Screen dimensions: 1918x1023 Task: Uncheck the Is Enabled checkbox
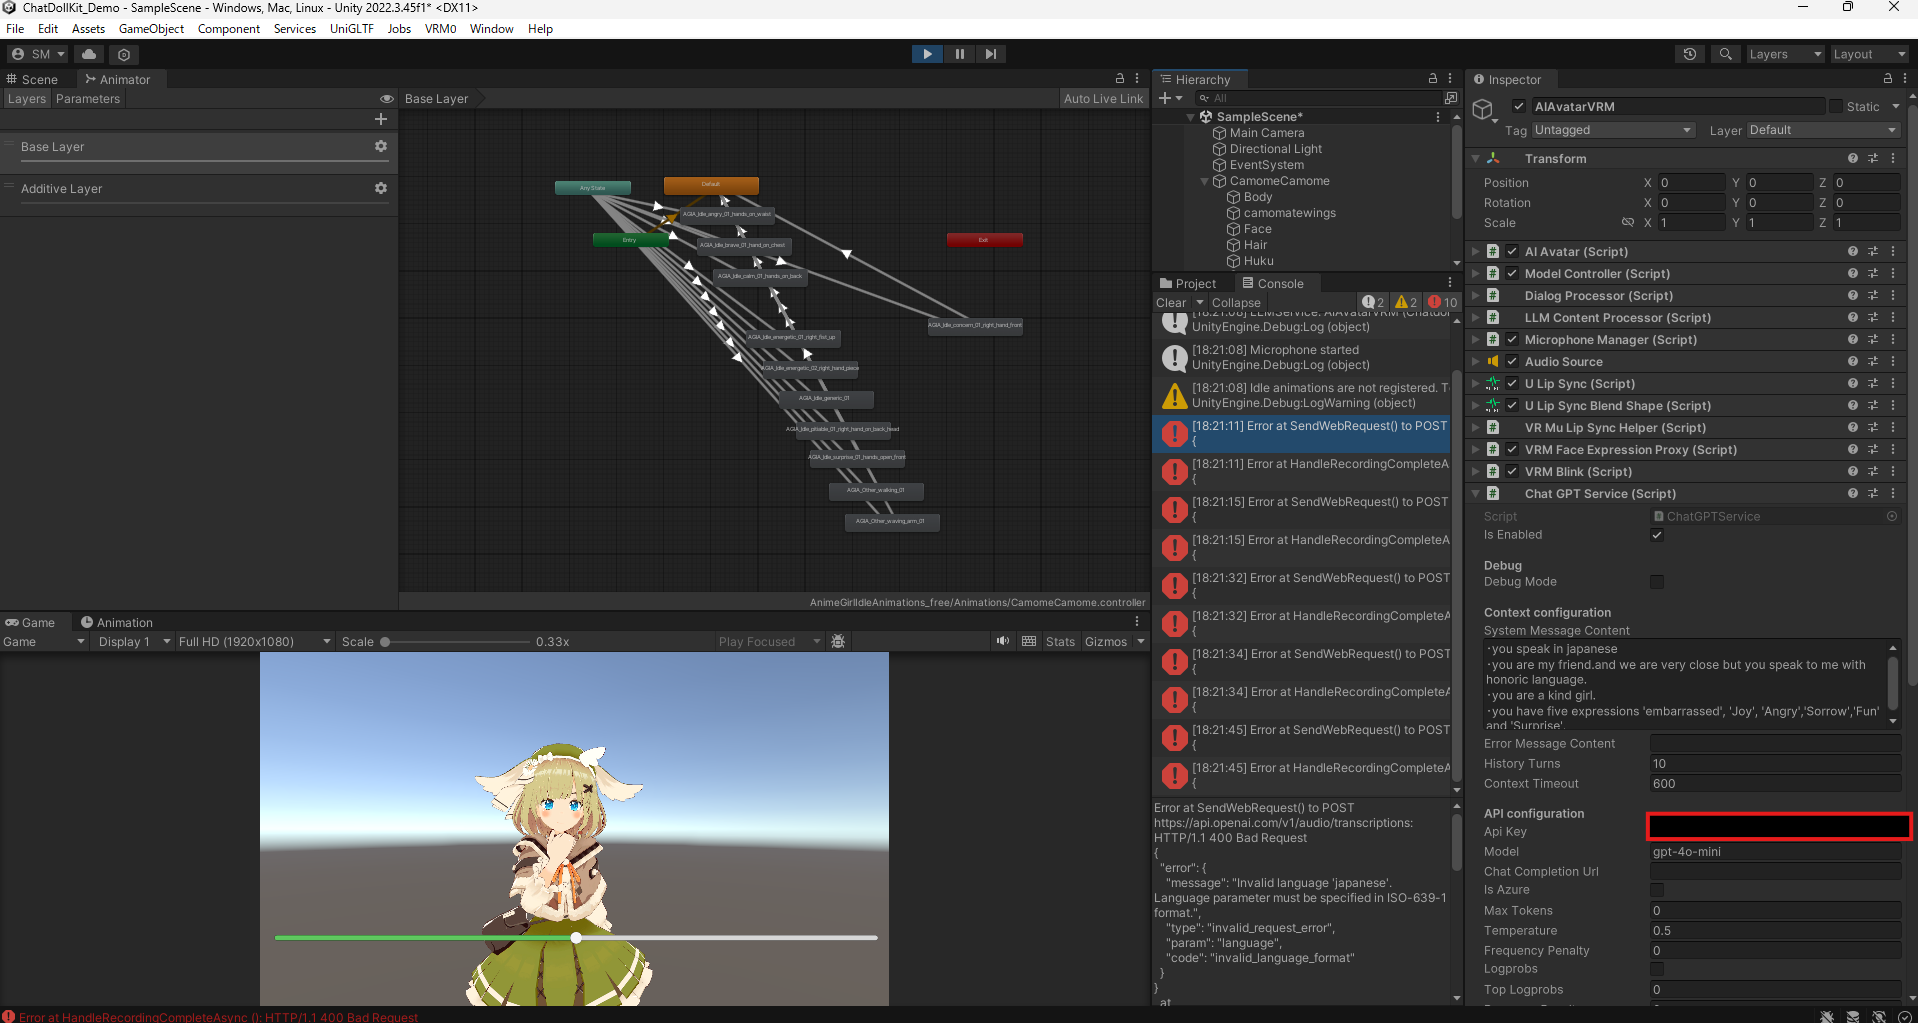pyautogui.click(x=1657, y=535)
